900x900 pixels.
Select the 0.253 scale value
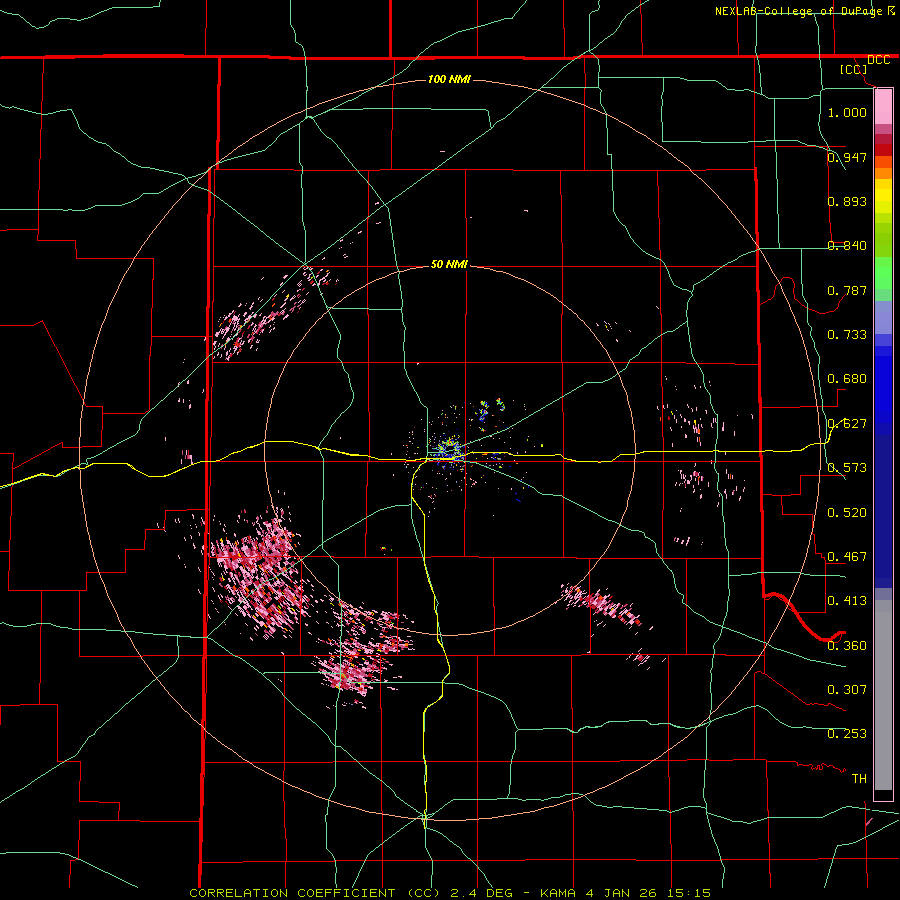point(847,734)
